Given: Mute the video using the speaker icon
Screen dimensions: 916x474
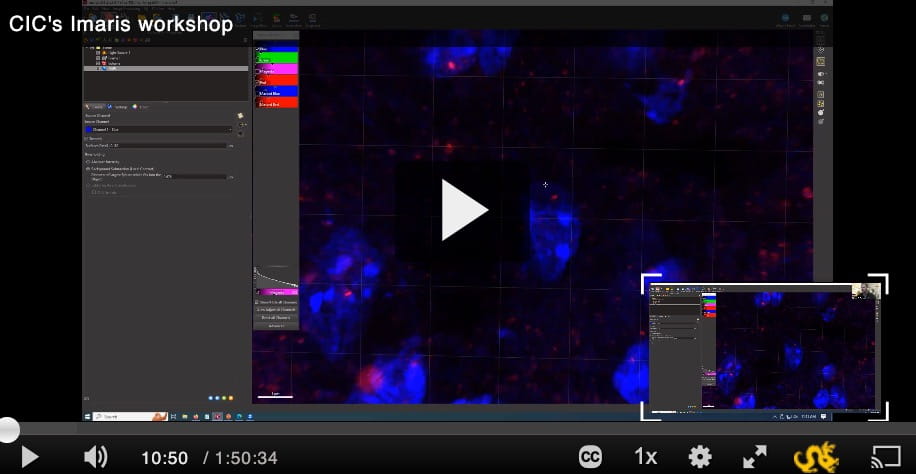Looking at the screenshot, I should coord(96,457).
